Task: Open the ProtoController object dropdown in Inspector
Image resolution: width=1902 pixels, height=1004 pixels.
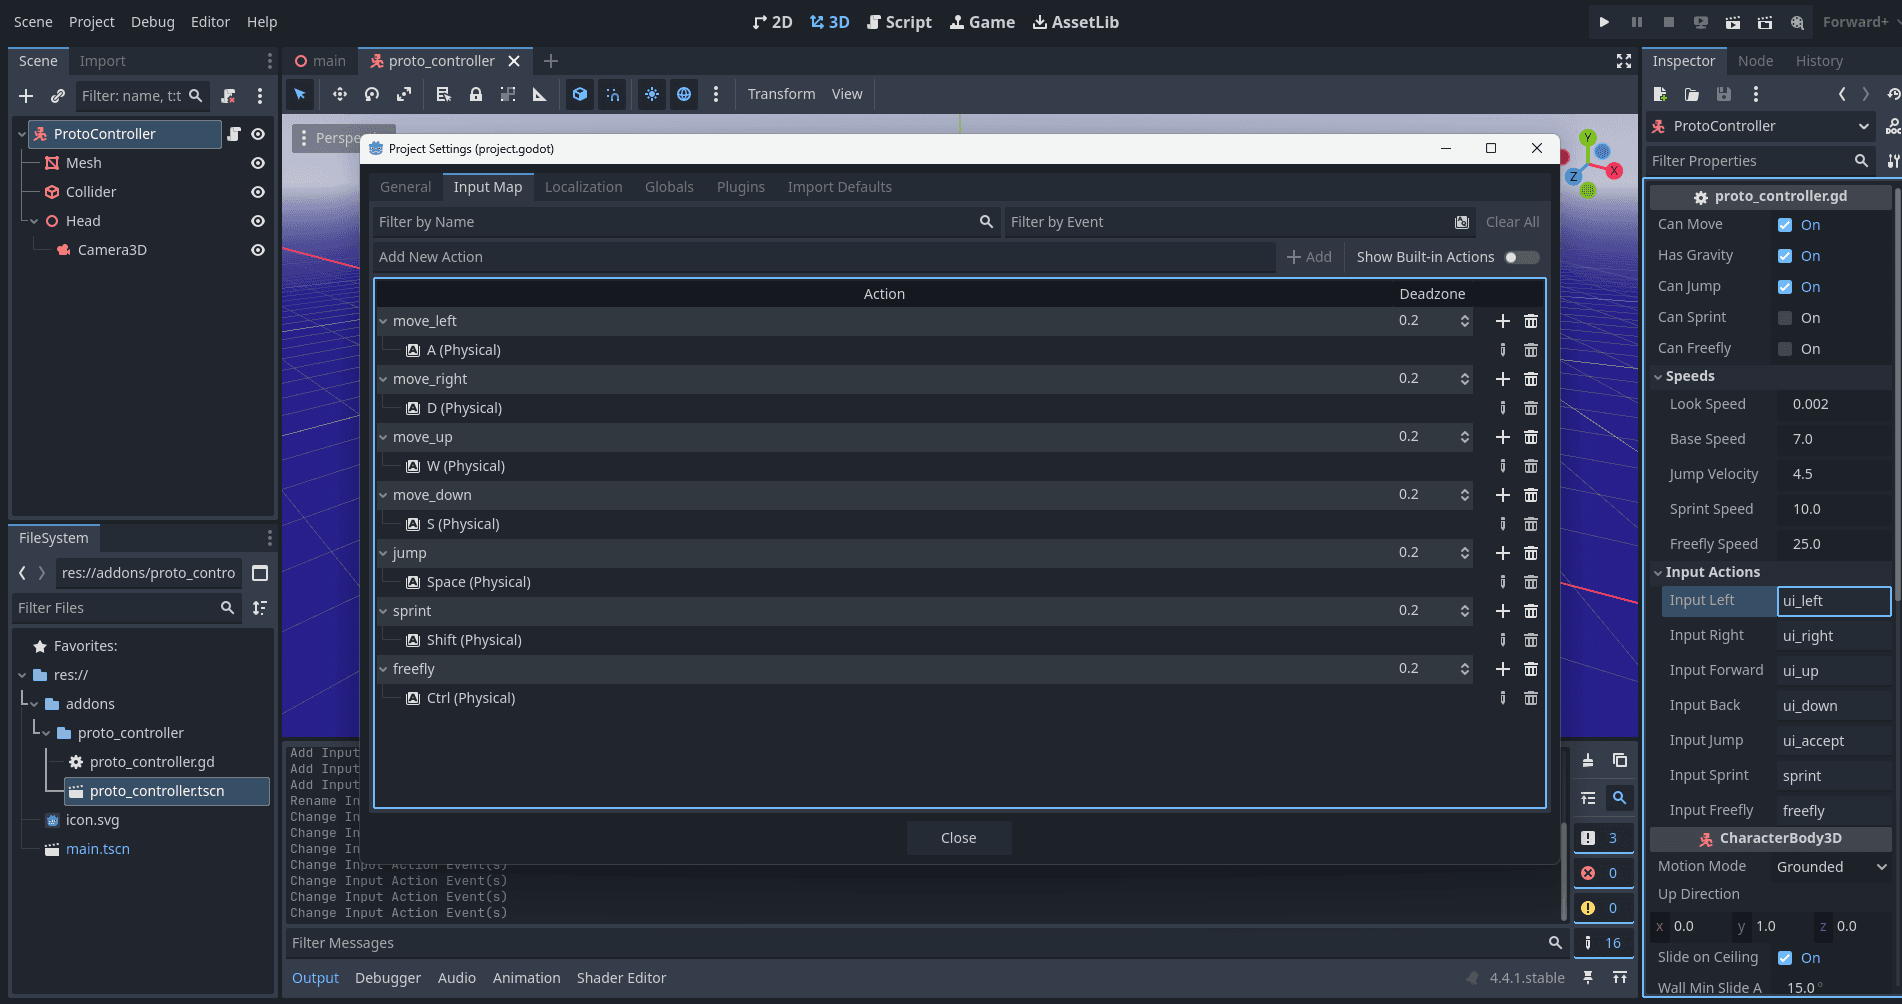Action: click(x=1760, y=126)
